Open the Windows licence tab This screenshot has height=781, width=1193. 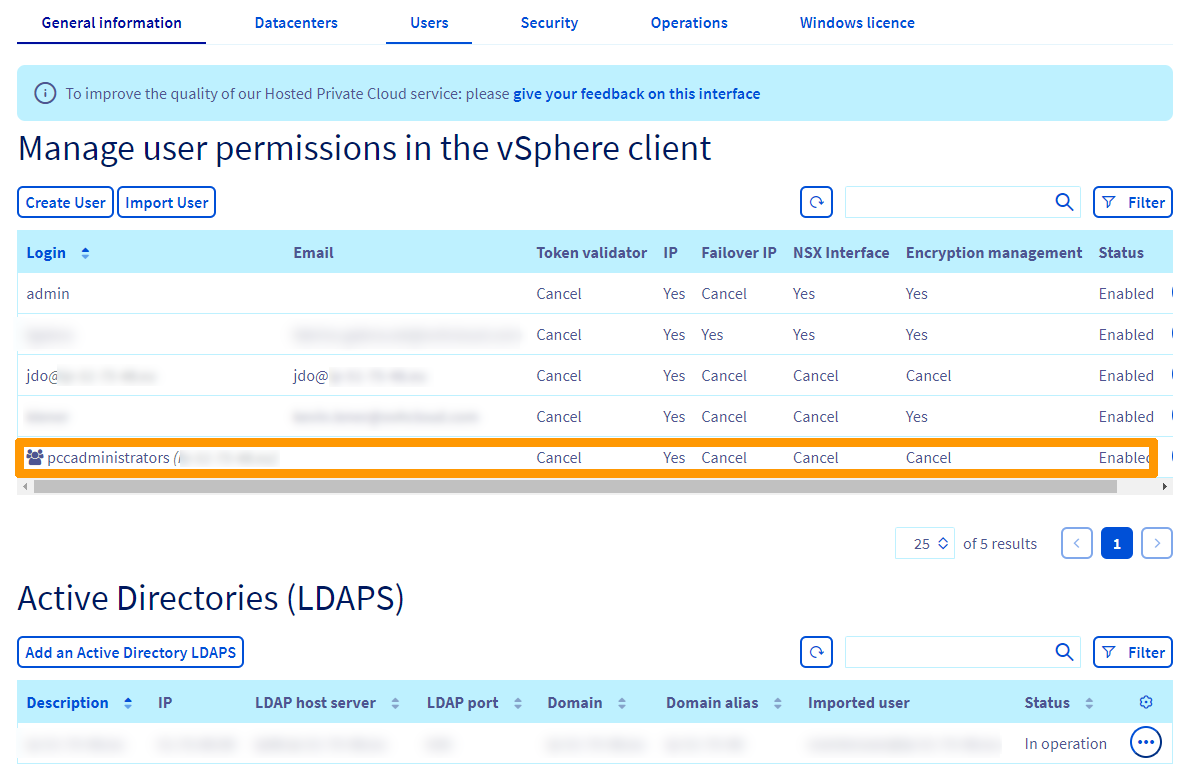tap(857, 23)
